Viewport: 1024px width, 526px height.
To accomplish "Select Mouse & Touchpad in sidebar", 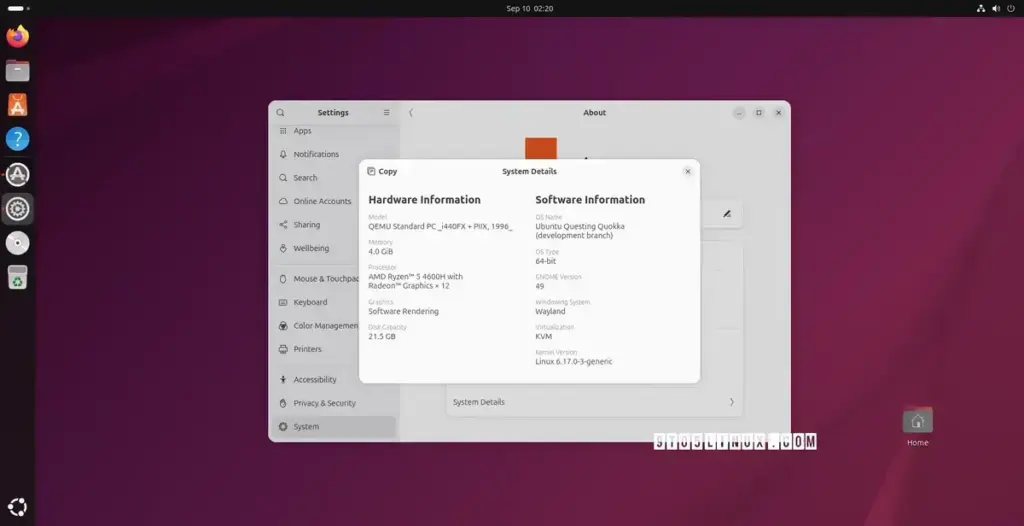I will tap(333, 278).
